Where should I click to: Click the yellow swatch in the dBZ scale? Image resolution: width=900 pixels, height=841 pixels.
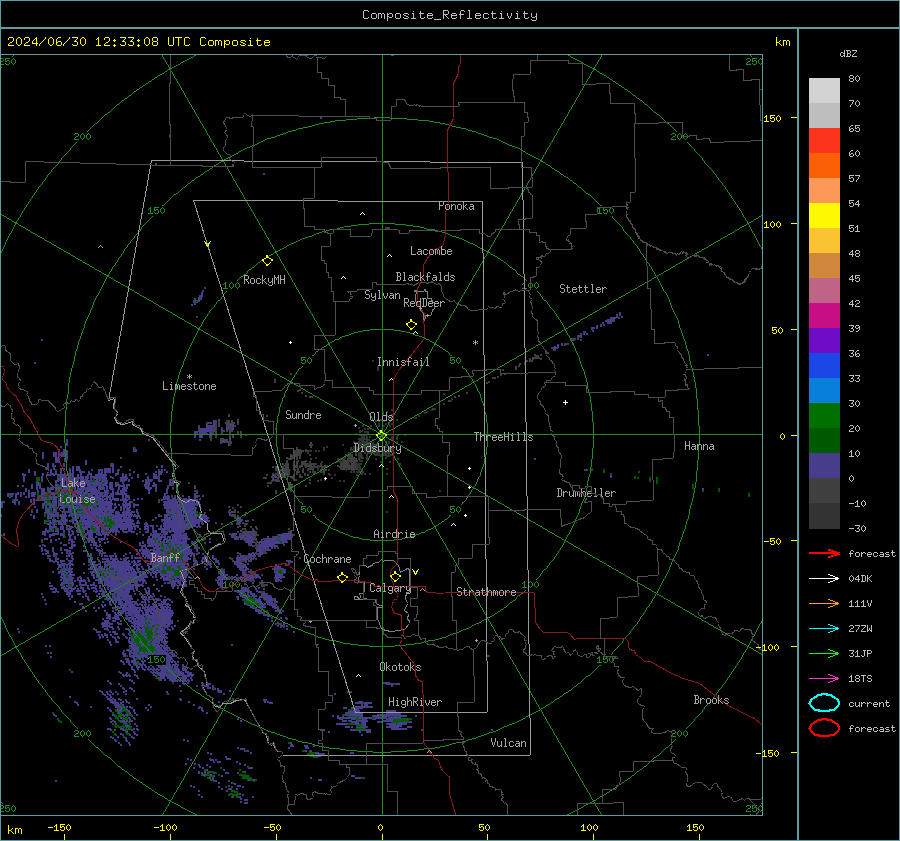click(x=824, y=215)
